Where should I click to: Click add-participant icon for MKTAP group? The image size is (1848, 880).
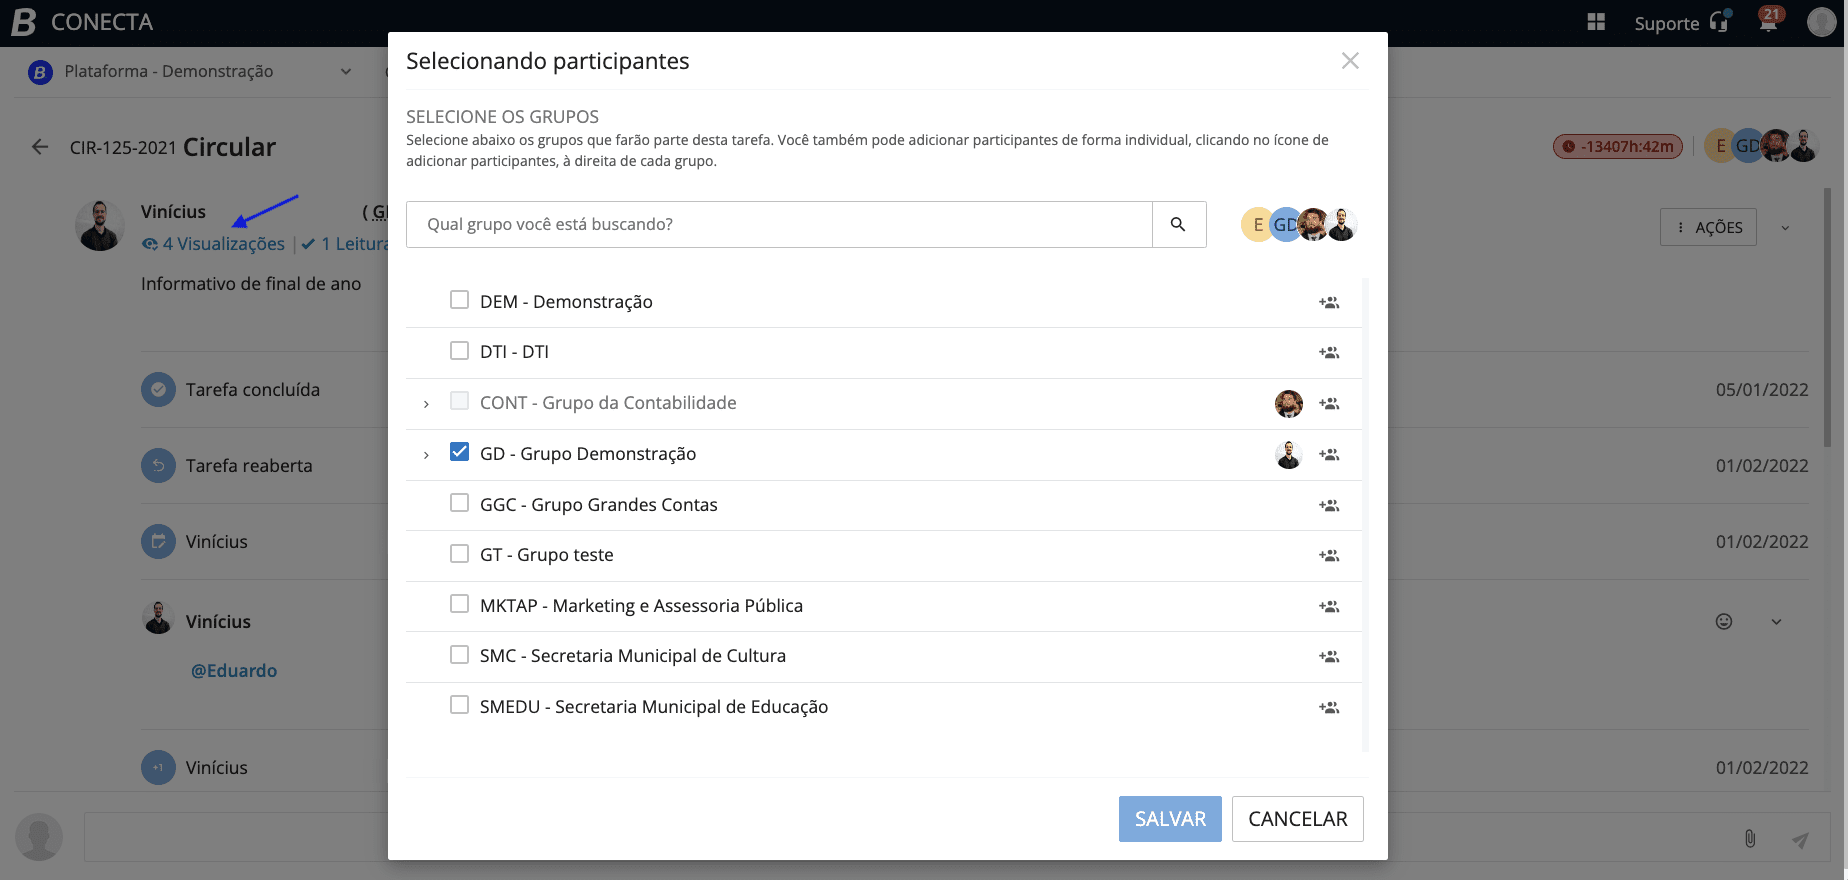tap(1328, 606)
